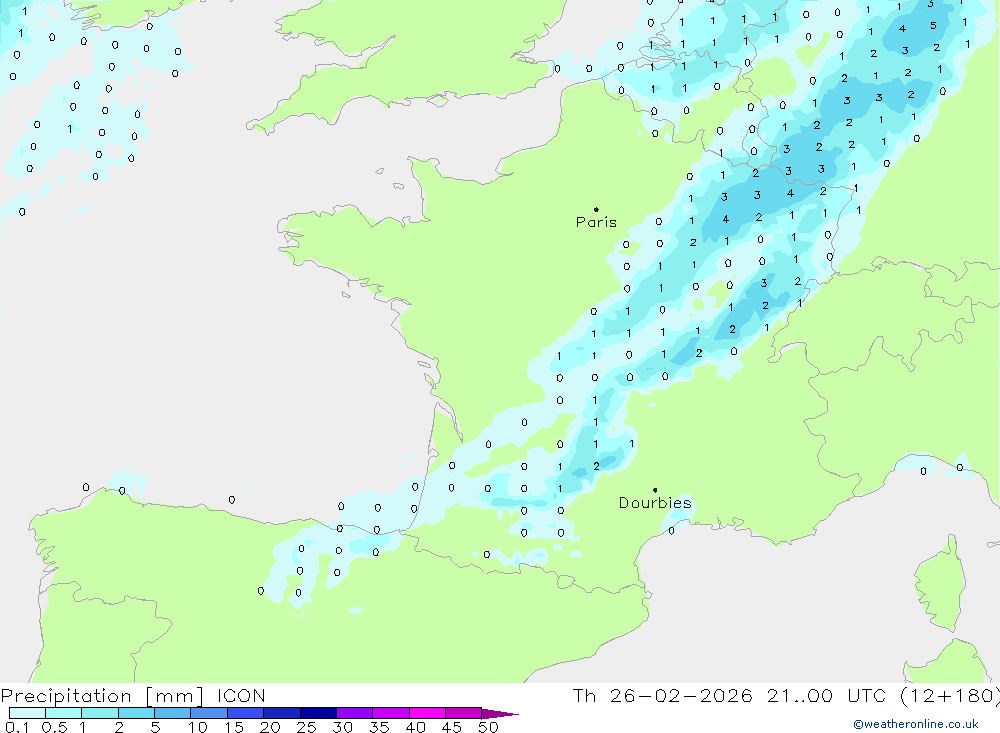Click the Dourbies location label

point(655,503)
